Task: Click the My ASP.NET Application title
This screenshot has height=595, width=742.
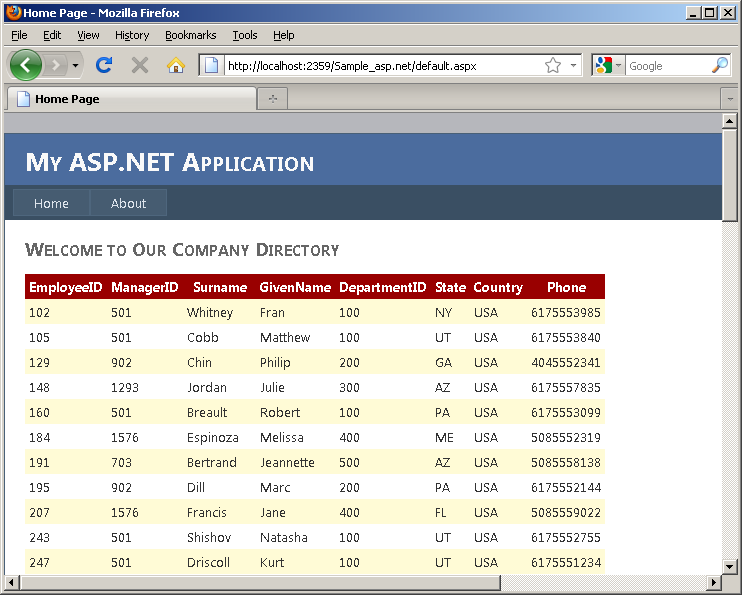Action: tap(169, 162)
